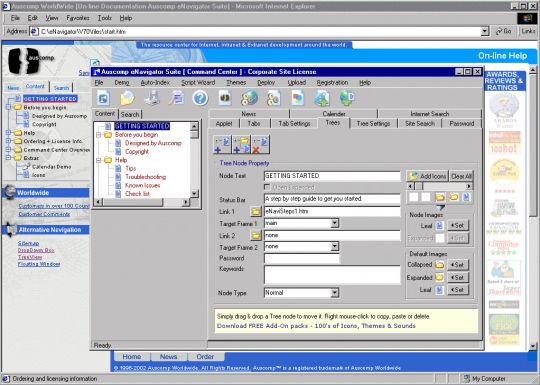Click the page icon in the browser Address bar
The image size is (540, 385).
coord(34,32)
